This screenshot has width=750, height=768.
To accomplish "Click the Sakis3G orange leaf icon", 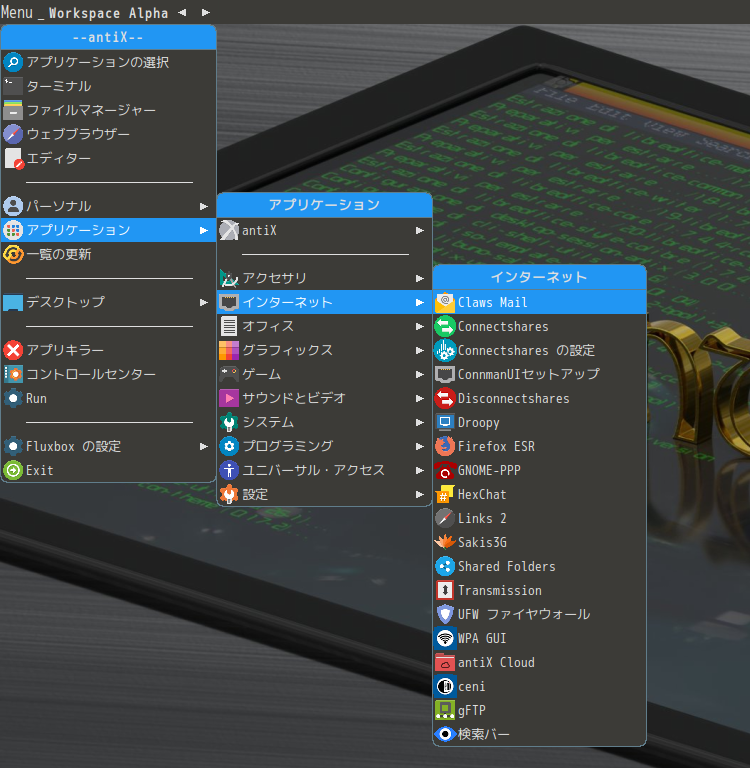I will 445,542.
